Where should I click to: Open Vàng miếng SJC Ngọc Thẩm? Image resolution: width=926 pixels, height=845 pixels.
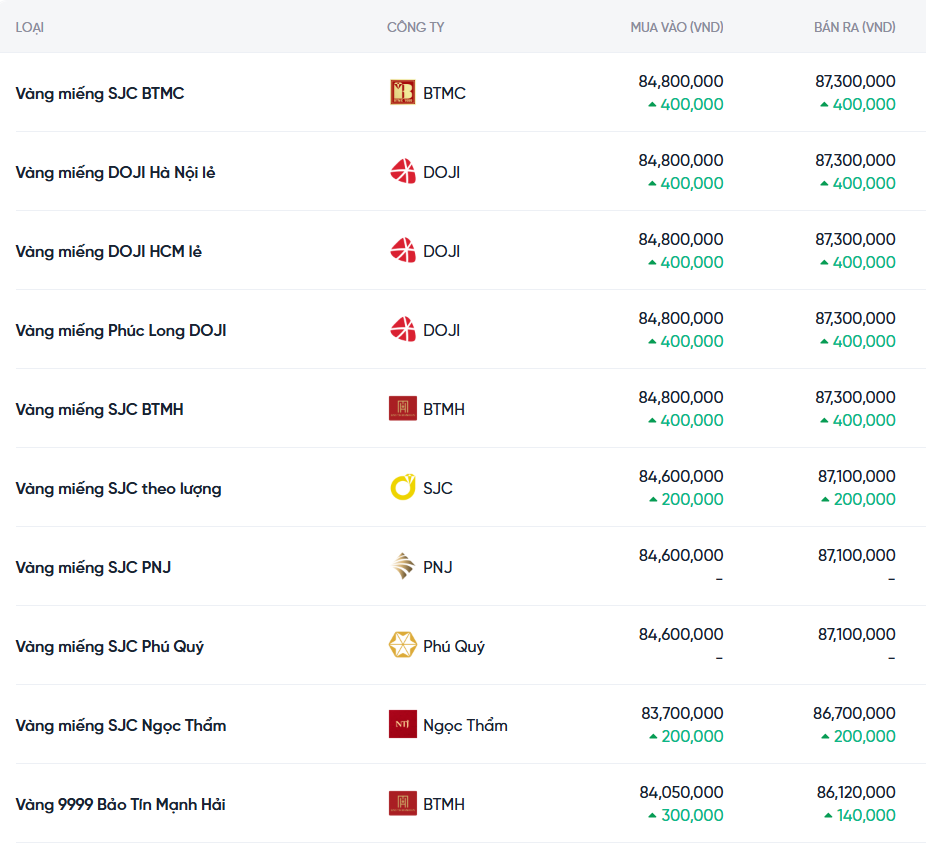pyautogui.click(x=121, y=725)
